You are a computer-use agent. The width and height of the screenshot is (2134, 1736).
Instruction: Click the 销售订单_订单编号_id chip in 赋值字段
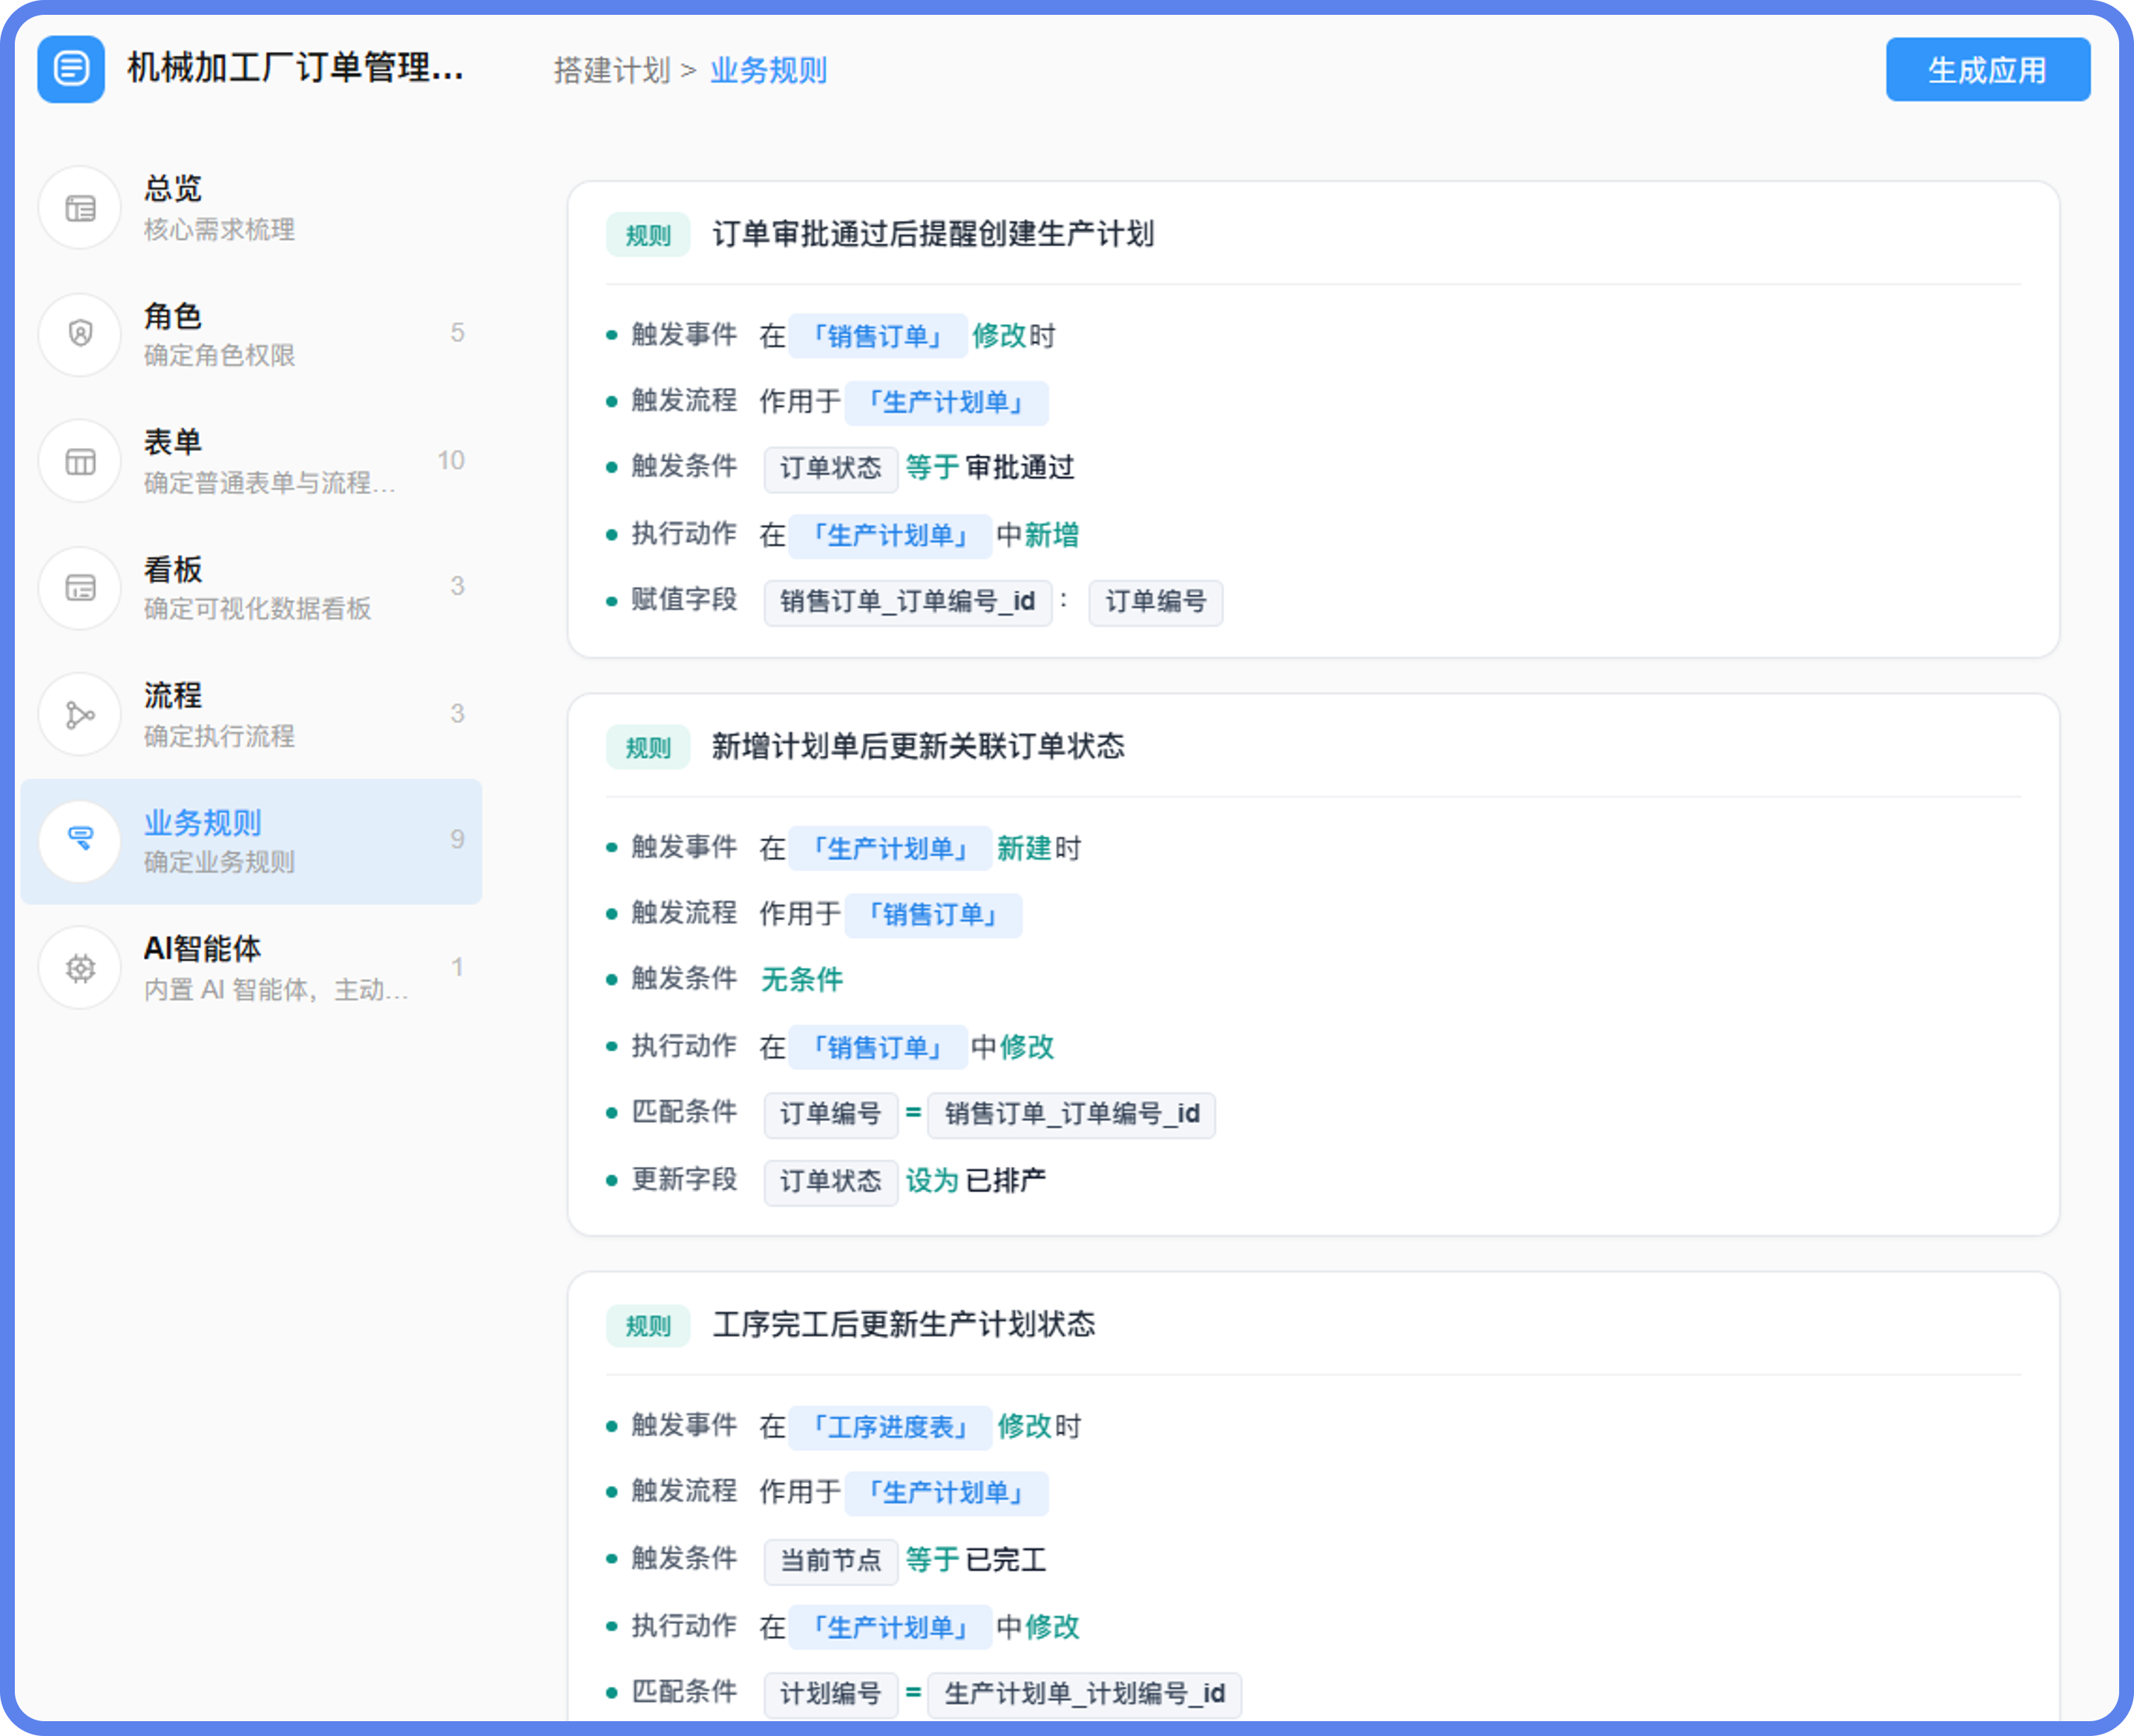tap(907, 602)
